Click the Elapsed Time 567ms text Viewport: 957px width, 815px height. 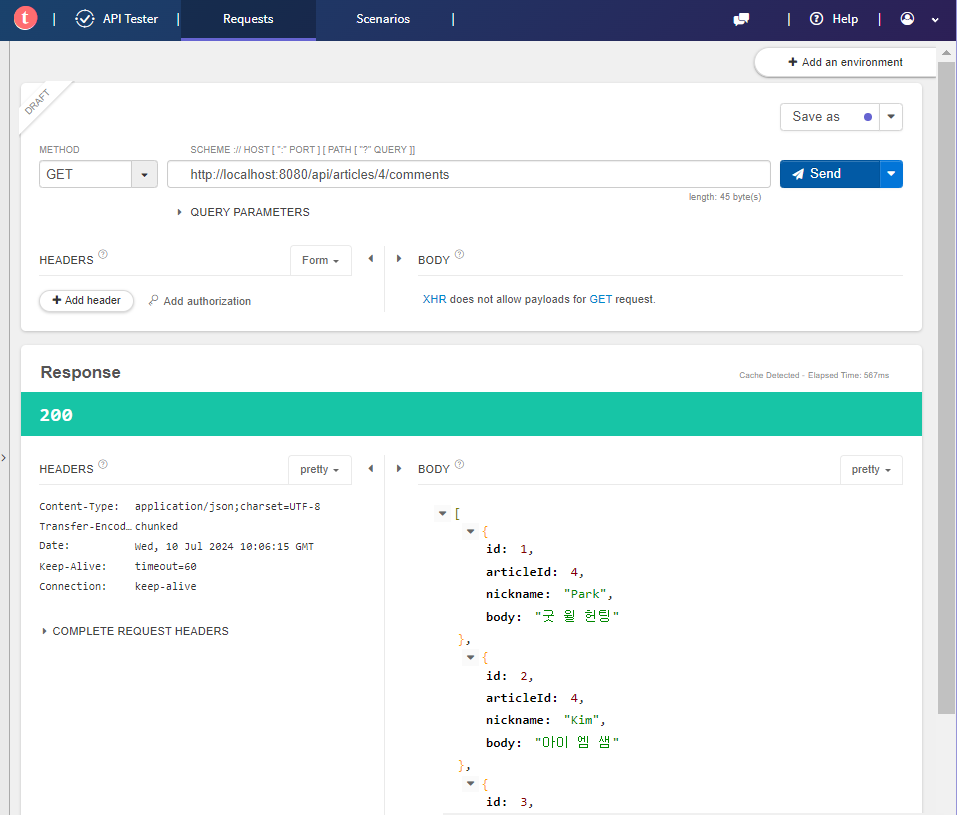[848, 375]
